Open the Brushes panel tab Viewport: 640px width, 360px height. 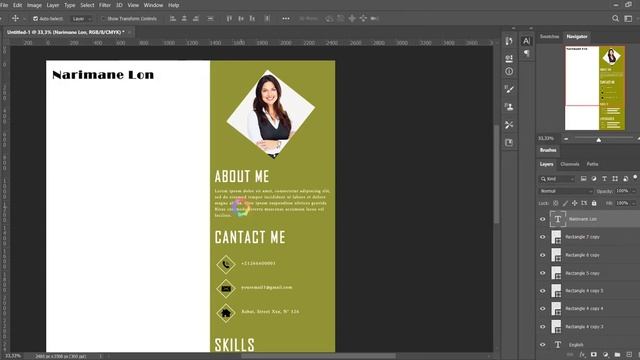[x=548, y=150]
